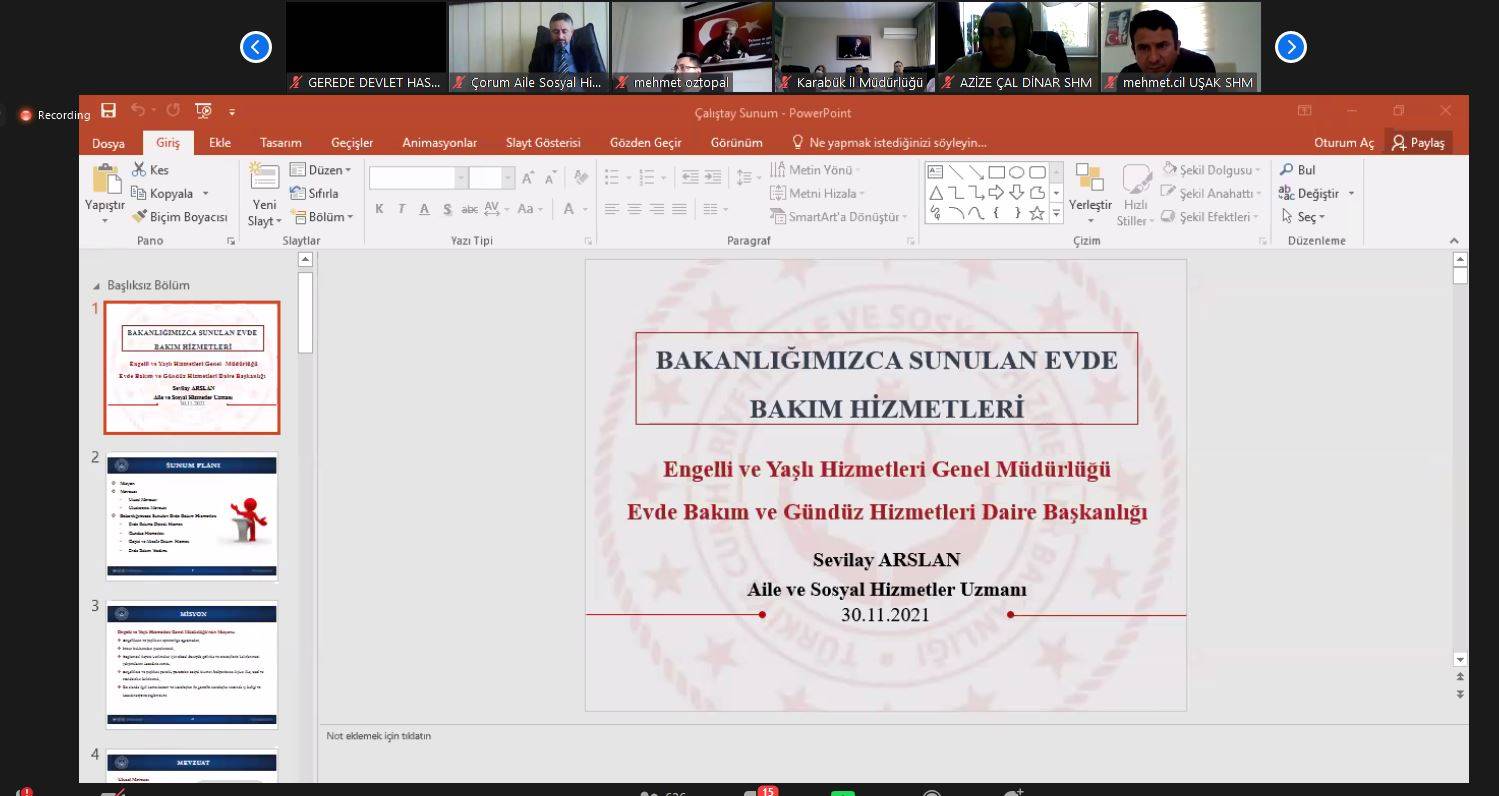Viewport: 1499px width, 796px height.
Task: Click the 'Ne yapmak istediğinizi söyleyin' search box
Action: [889, 143]
